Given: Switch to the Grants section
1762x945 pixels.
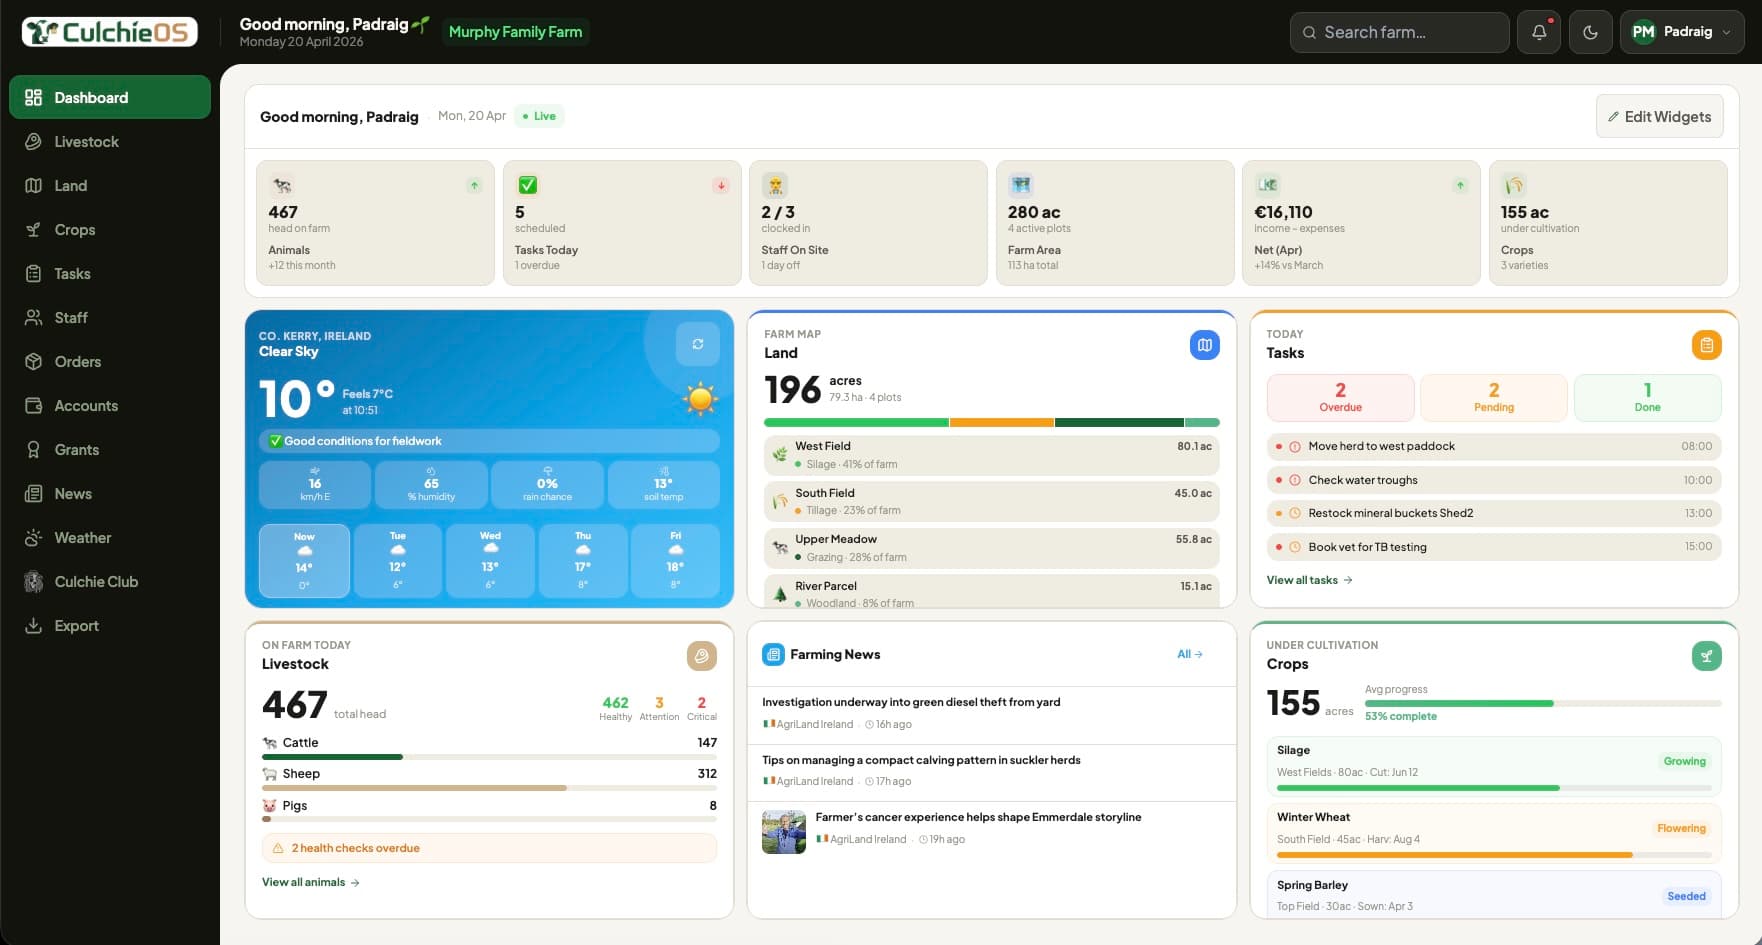Looking at the screenshot, I should pyautogui.click(x=76, y=449).
